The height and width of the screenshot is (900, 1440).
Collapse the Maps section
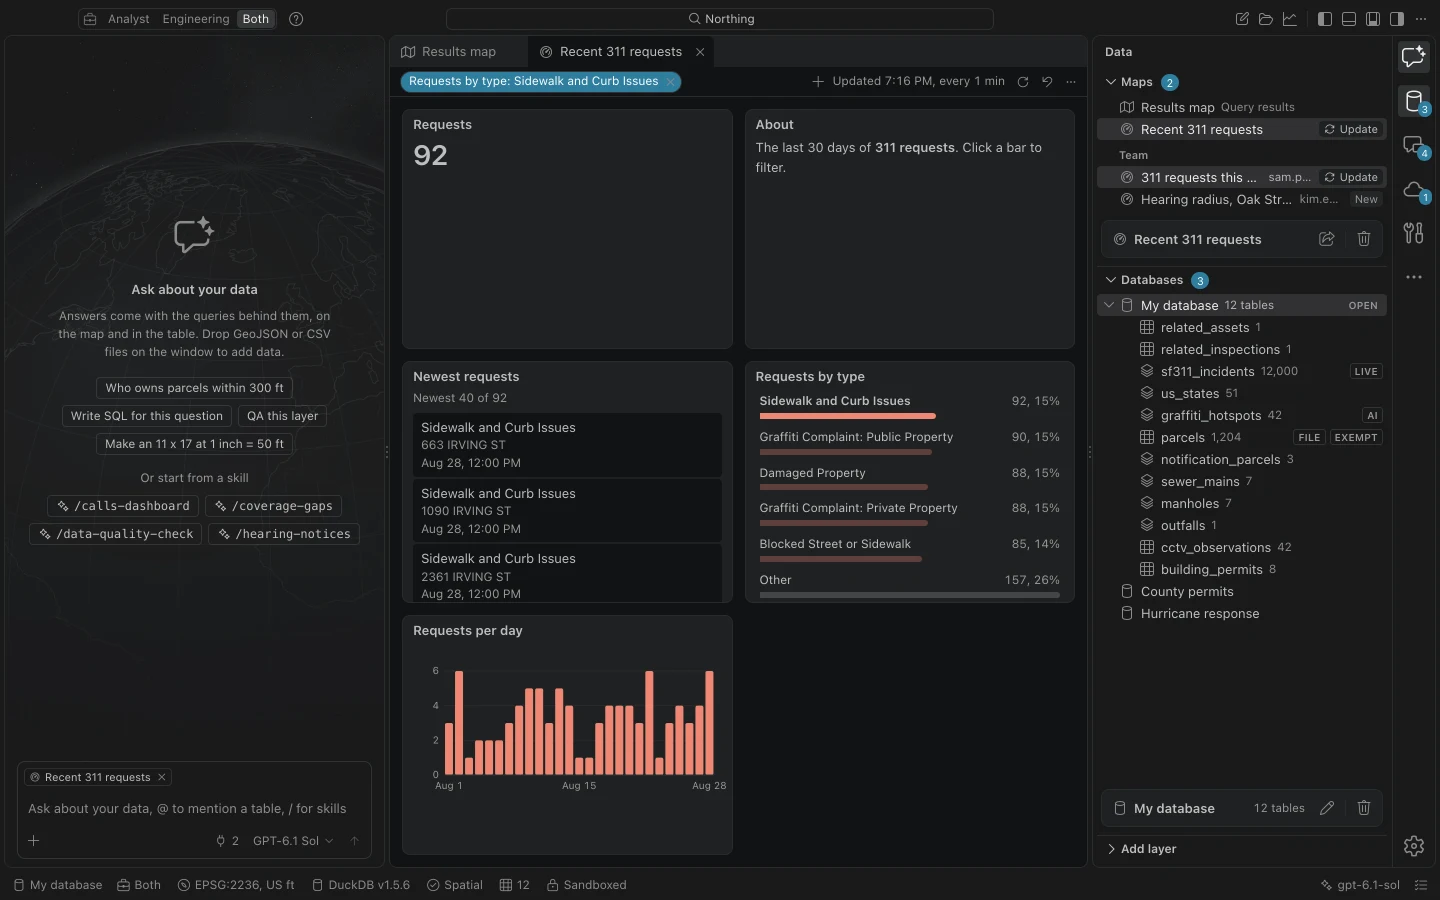pyautogui.click(x=1111, y=82)
